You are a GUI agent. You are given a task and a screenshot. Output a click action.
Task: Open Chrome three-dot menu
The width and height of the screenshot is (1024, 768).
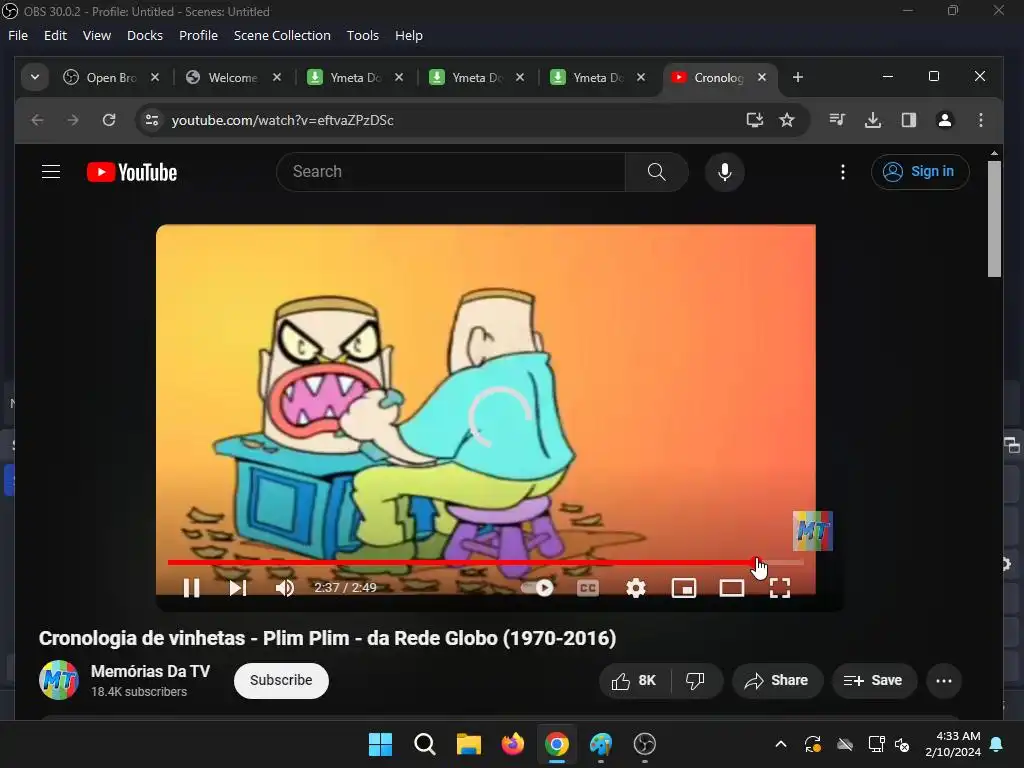point(980,120)
